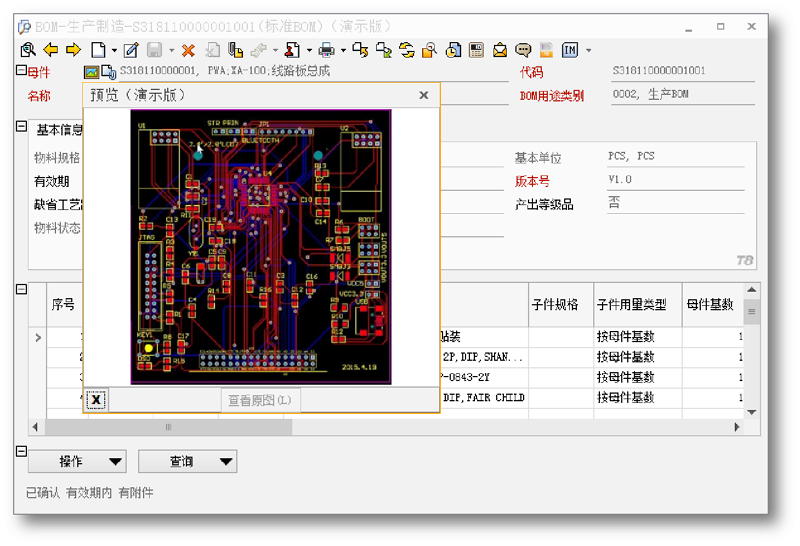This screenshot has width=800, height=546.
Task: Go to next record with right arrow
Action: (73, 49)
